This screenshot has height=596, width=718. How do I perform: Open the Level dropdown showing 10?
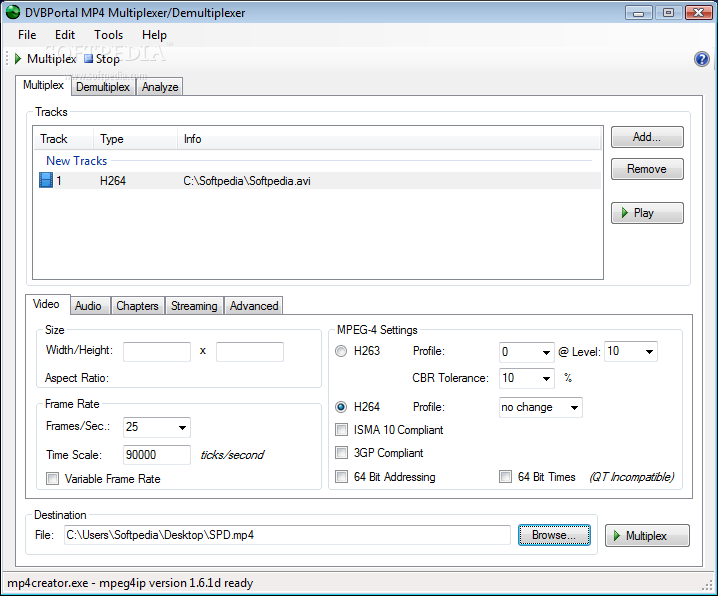point(631,352)
